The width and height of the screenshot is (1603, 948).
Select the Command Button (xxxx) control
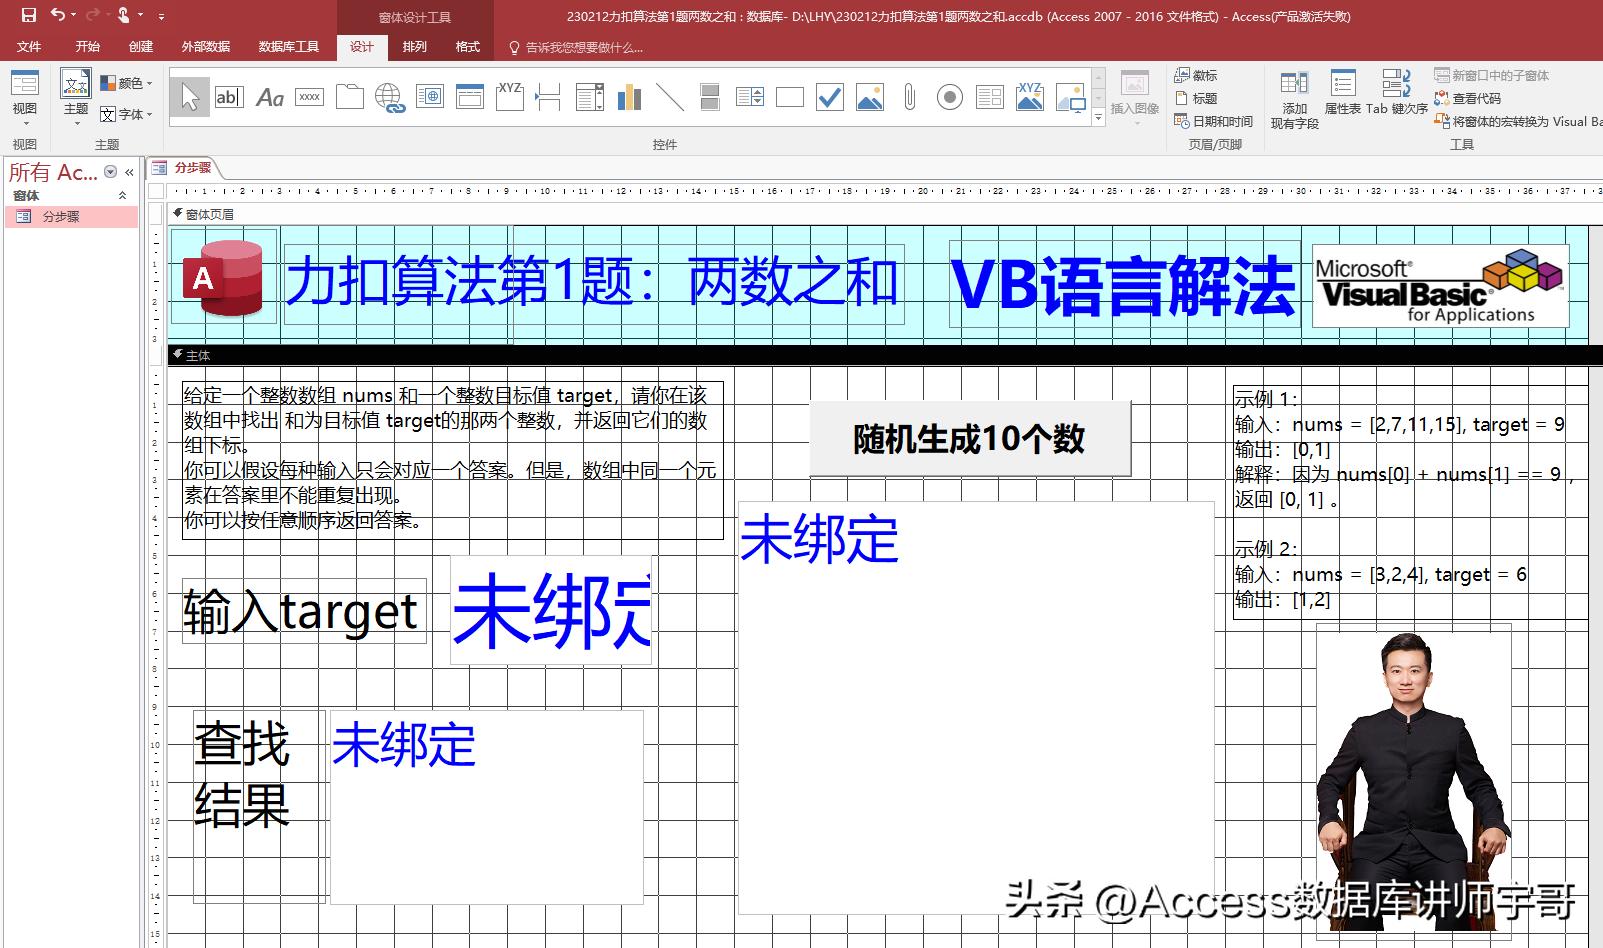pyautogui.click(x=308, y=96)
